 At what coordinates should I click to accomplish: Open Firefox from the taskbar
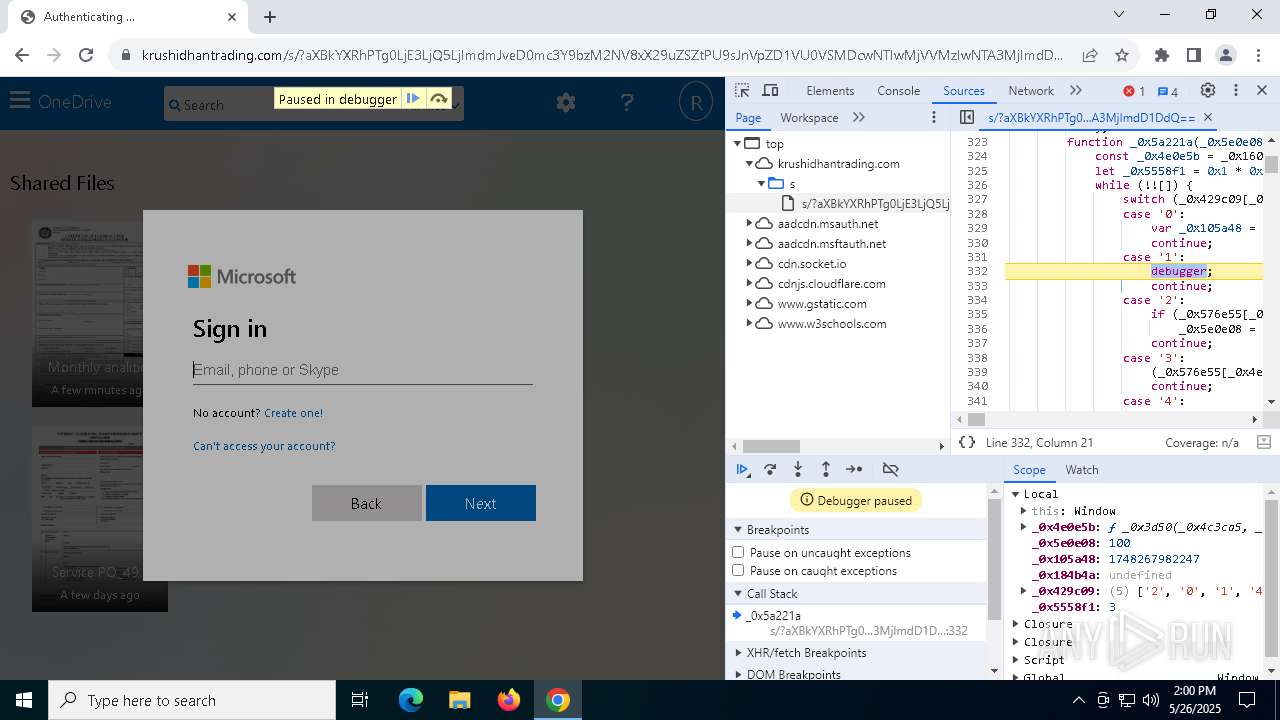point(509,700)
